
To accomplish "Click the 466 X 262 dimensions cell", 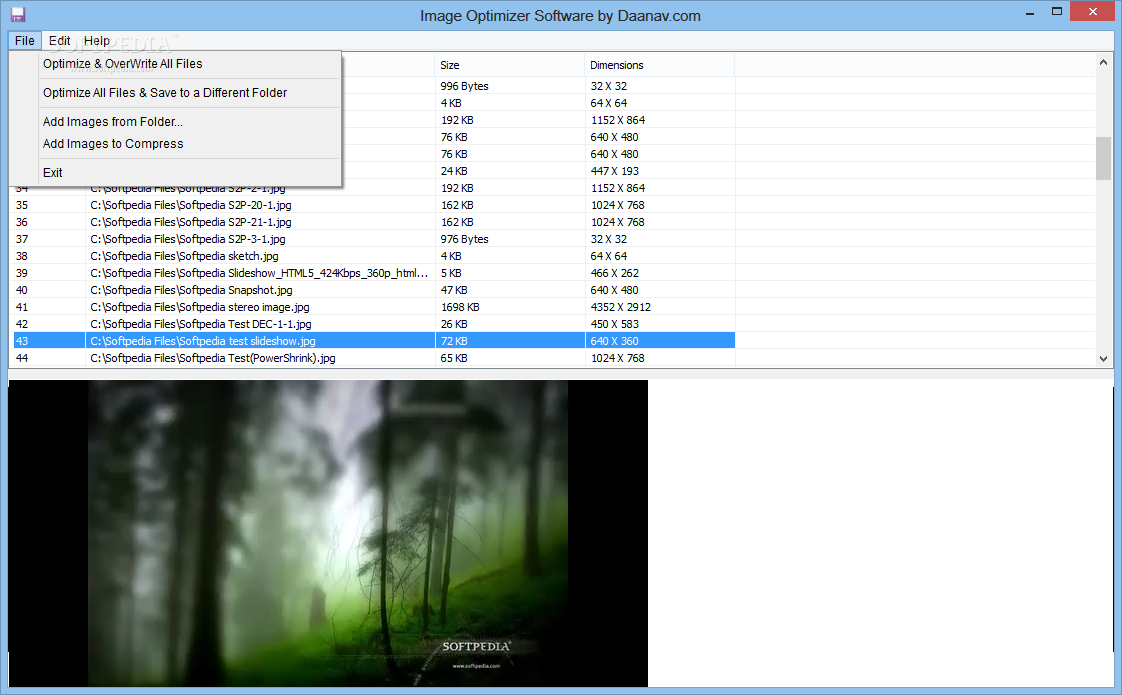I will tap(659, 273).
